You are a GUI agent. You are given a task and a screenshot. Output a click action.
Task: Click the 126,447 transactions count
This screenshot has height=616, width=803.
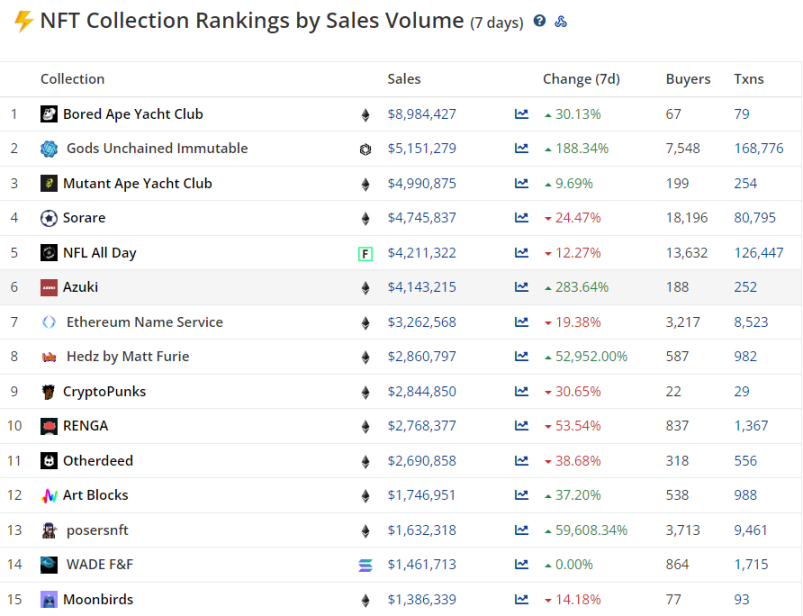point(758,252)
